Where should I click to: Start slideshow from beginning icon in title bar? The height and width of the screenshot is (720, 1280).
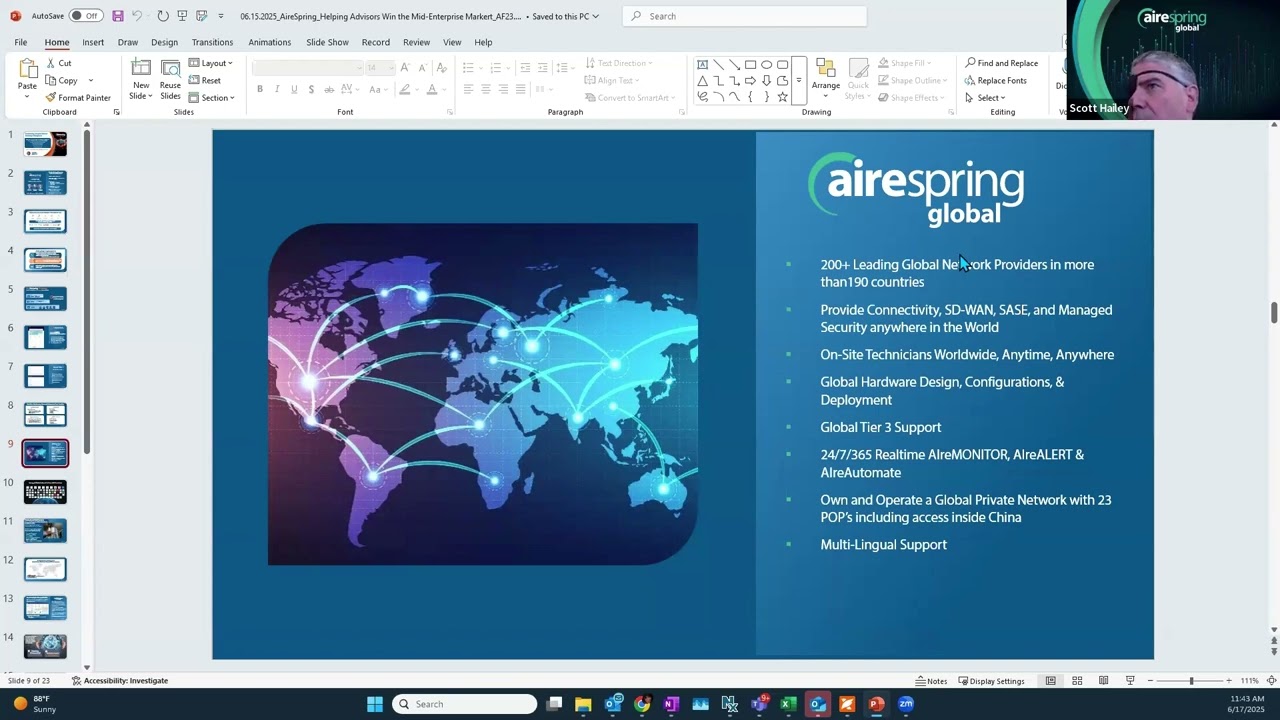(x=182, y=16)
